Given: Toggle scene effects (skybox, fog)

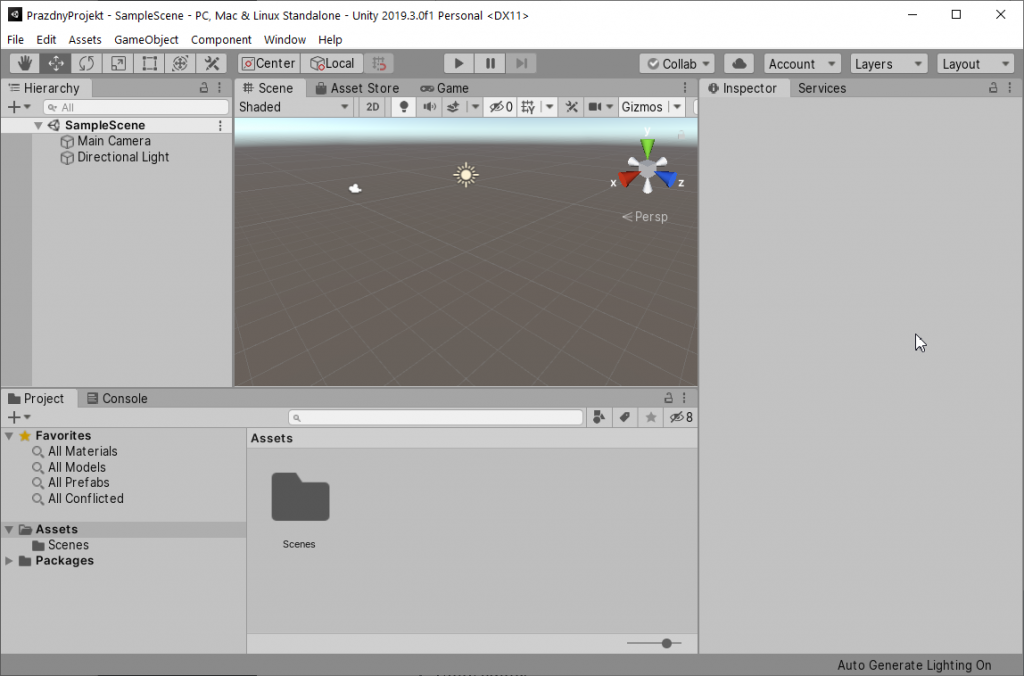Looking at the screenshot, I should (x=453, y=107).
